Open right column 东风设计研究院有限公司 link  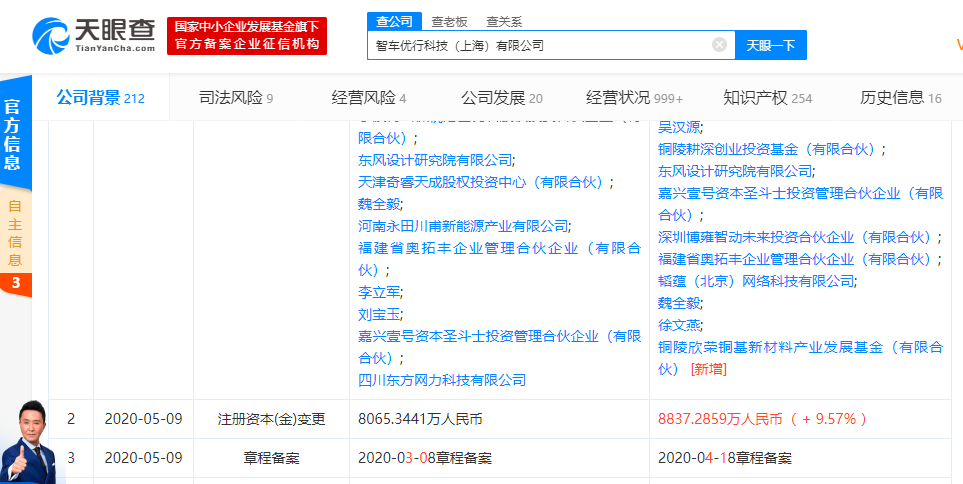[x=736, y=171]
